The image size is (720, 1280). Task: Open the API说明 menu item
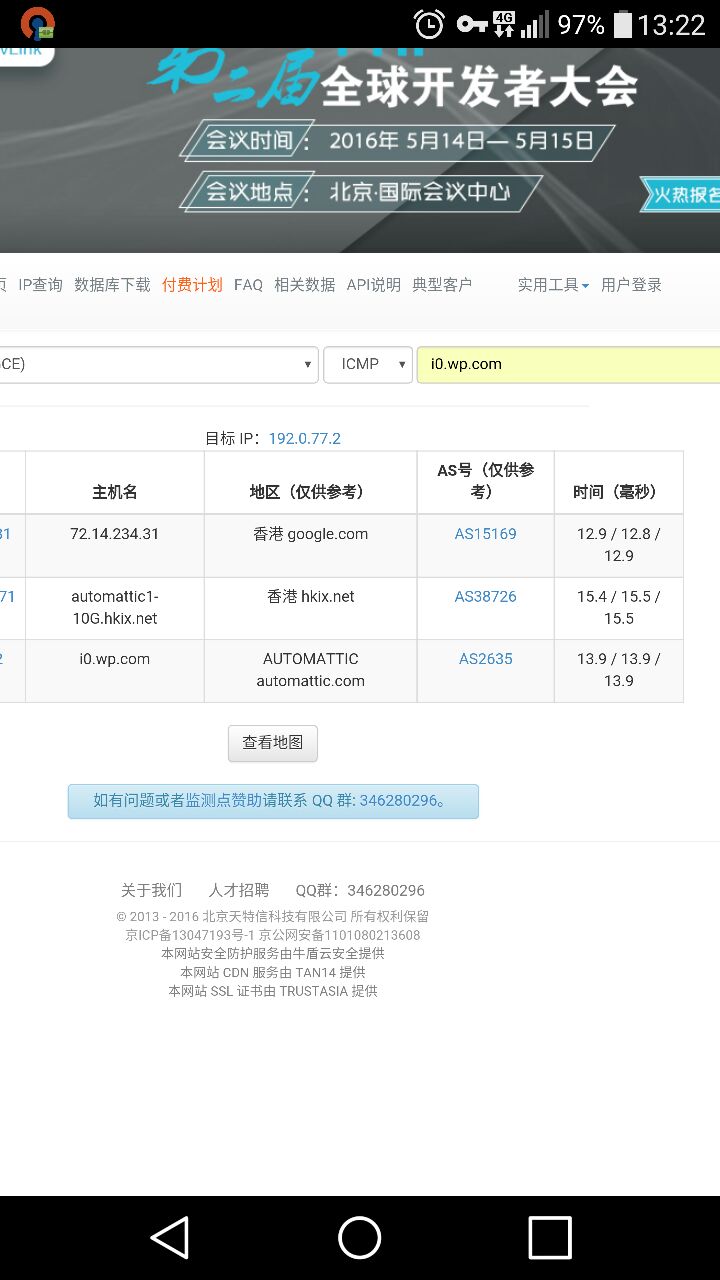pos(373,285)
